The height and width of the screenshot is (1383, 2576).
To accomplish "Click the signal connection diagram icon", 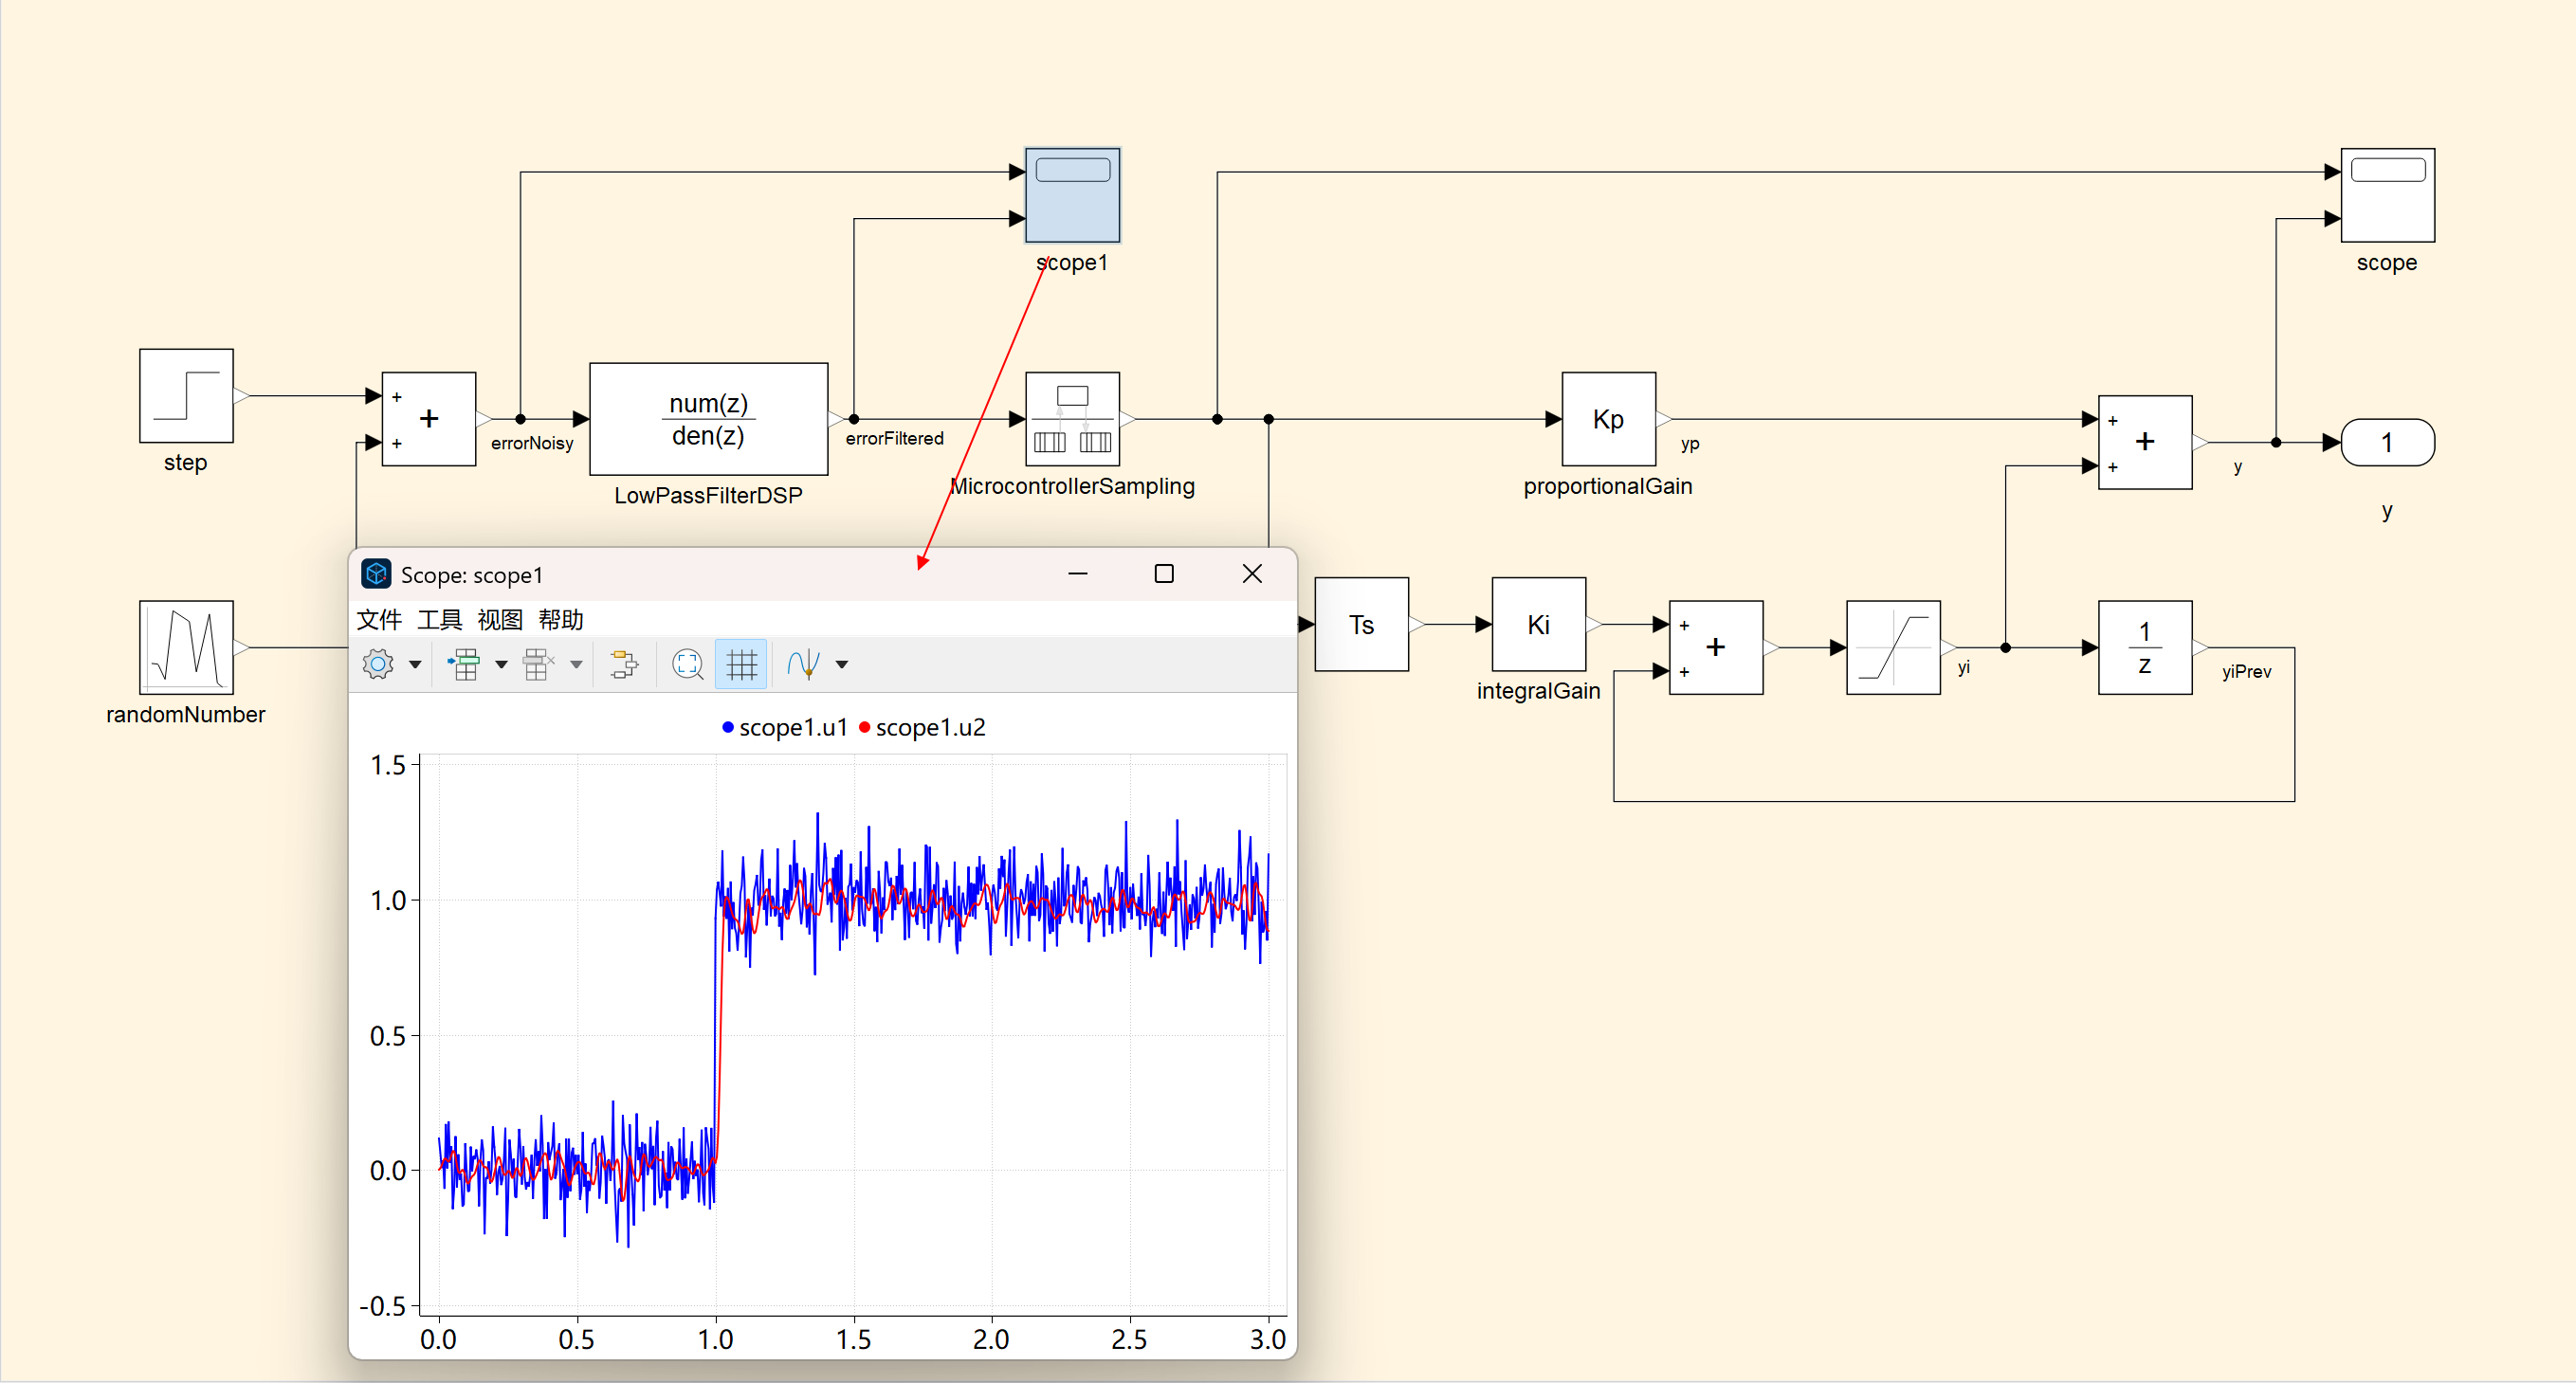I will tap(624, 664).
